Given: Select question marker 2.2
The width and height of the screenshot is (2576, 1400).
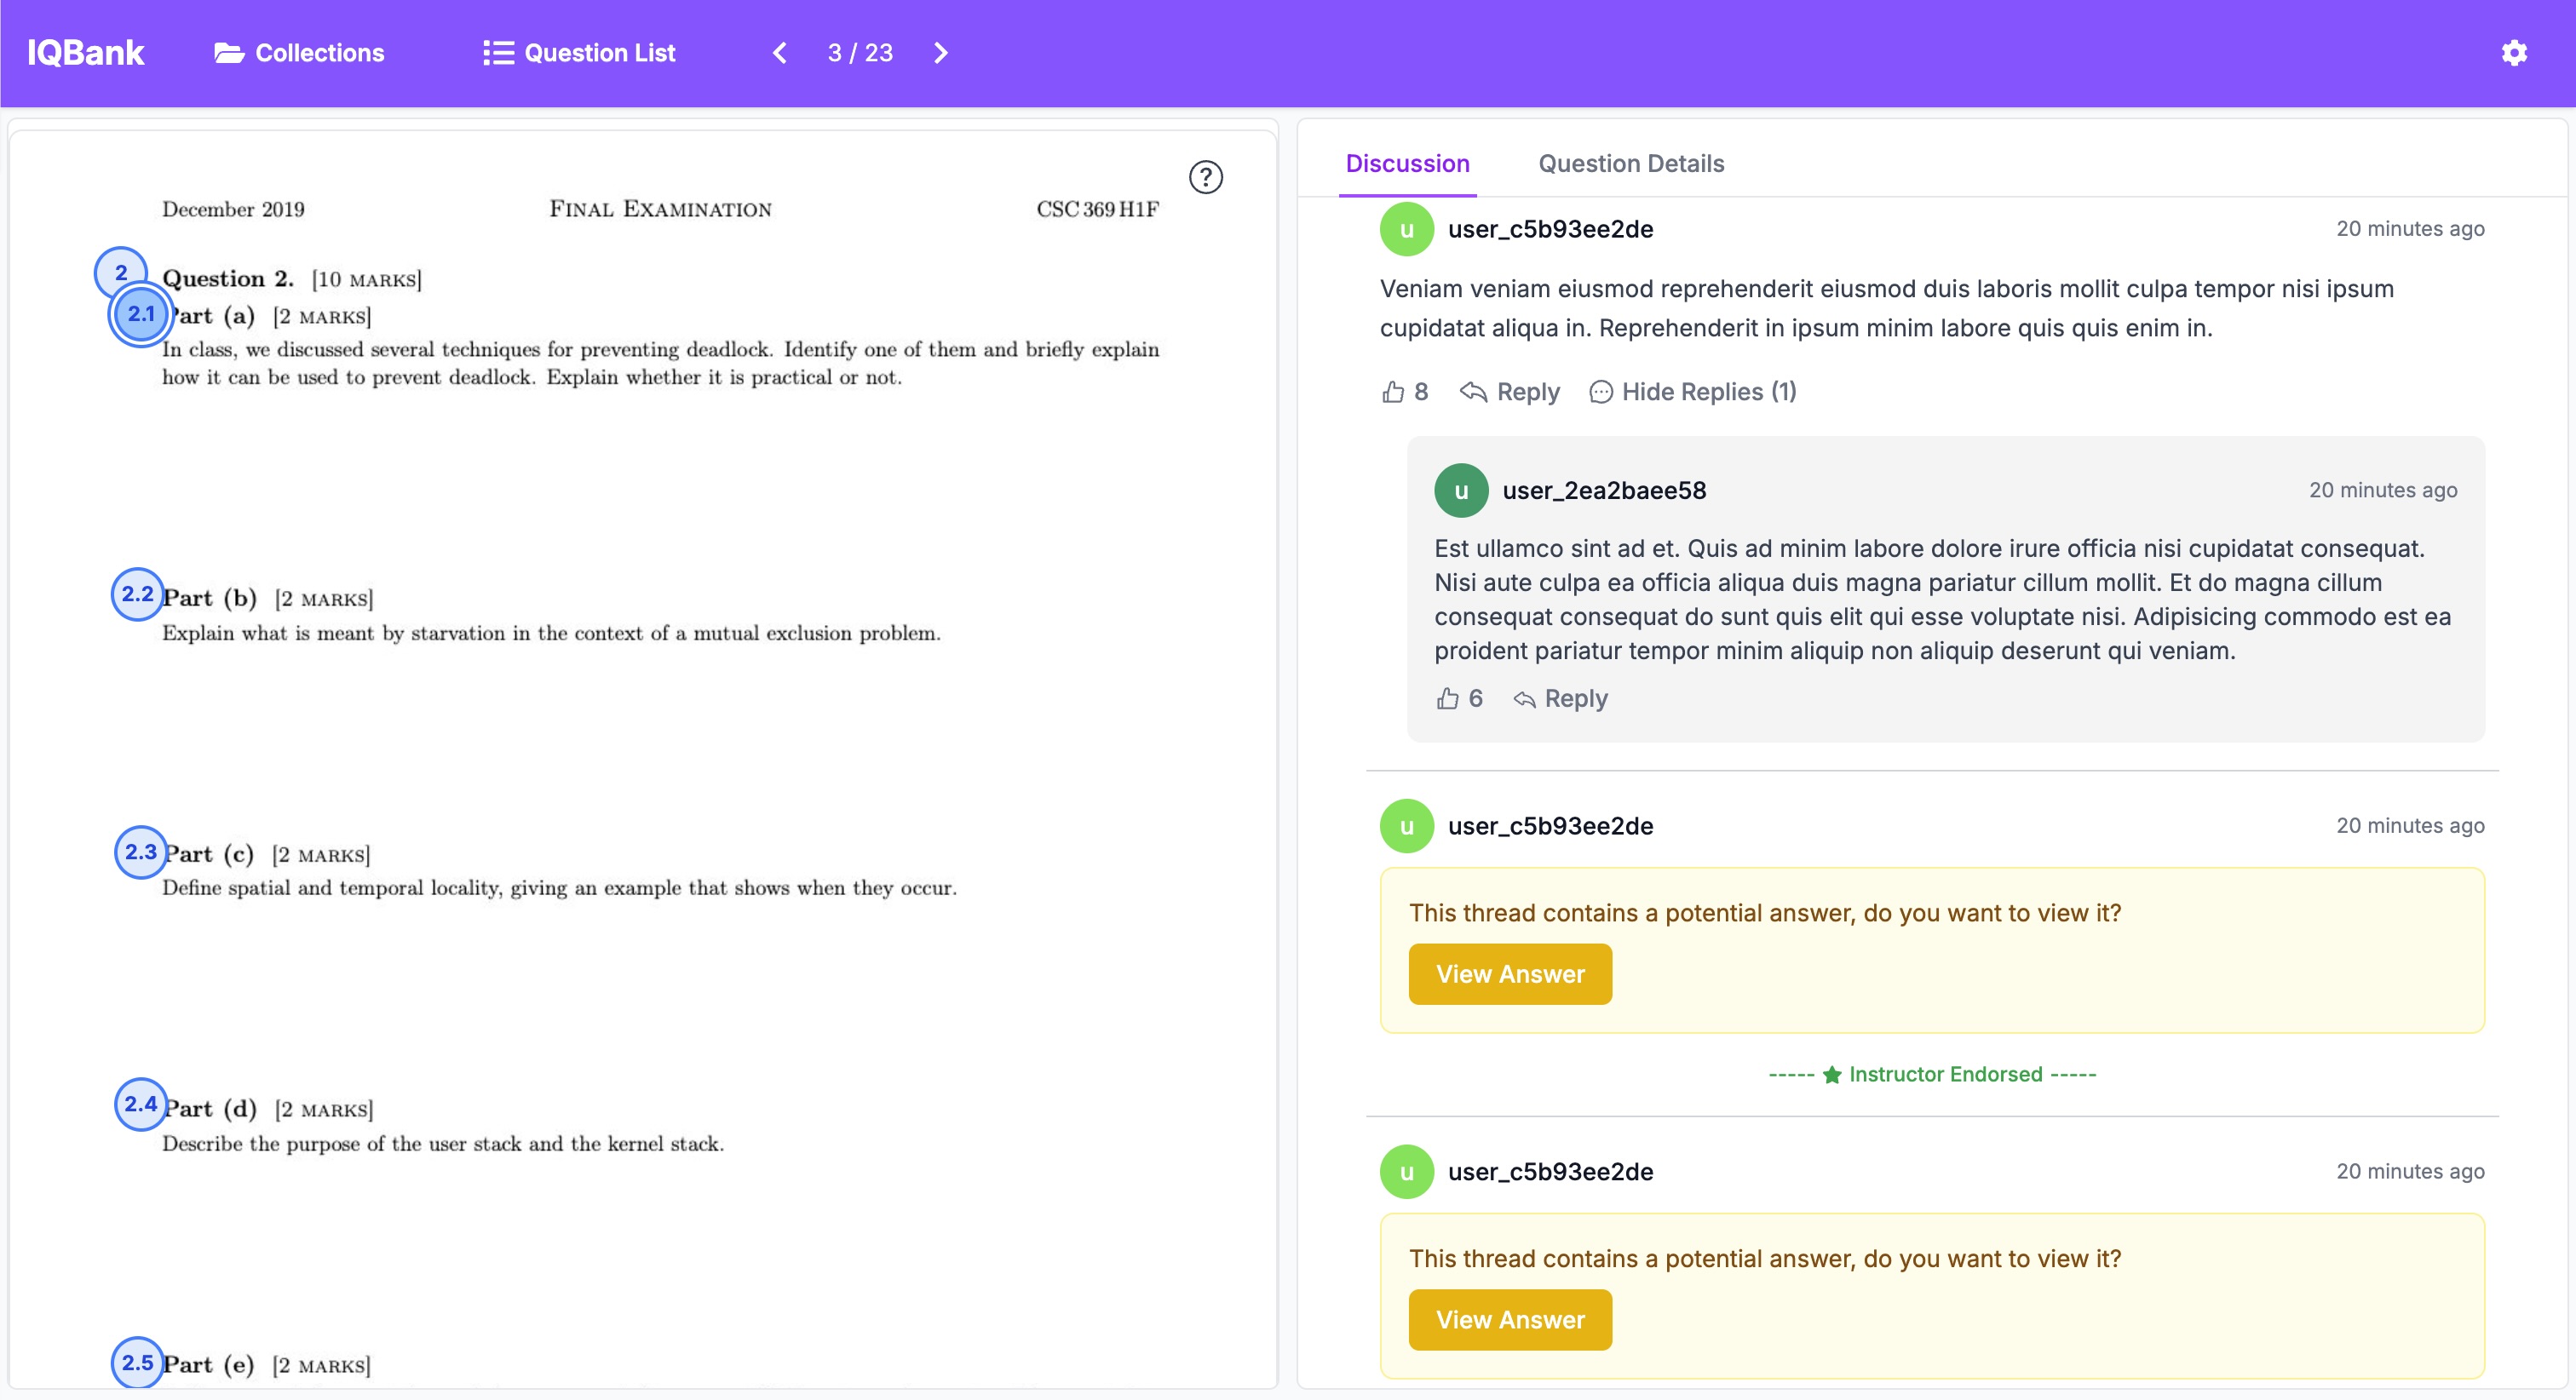Looking at the screenshot, I should pos(137,594).
